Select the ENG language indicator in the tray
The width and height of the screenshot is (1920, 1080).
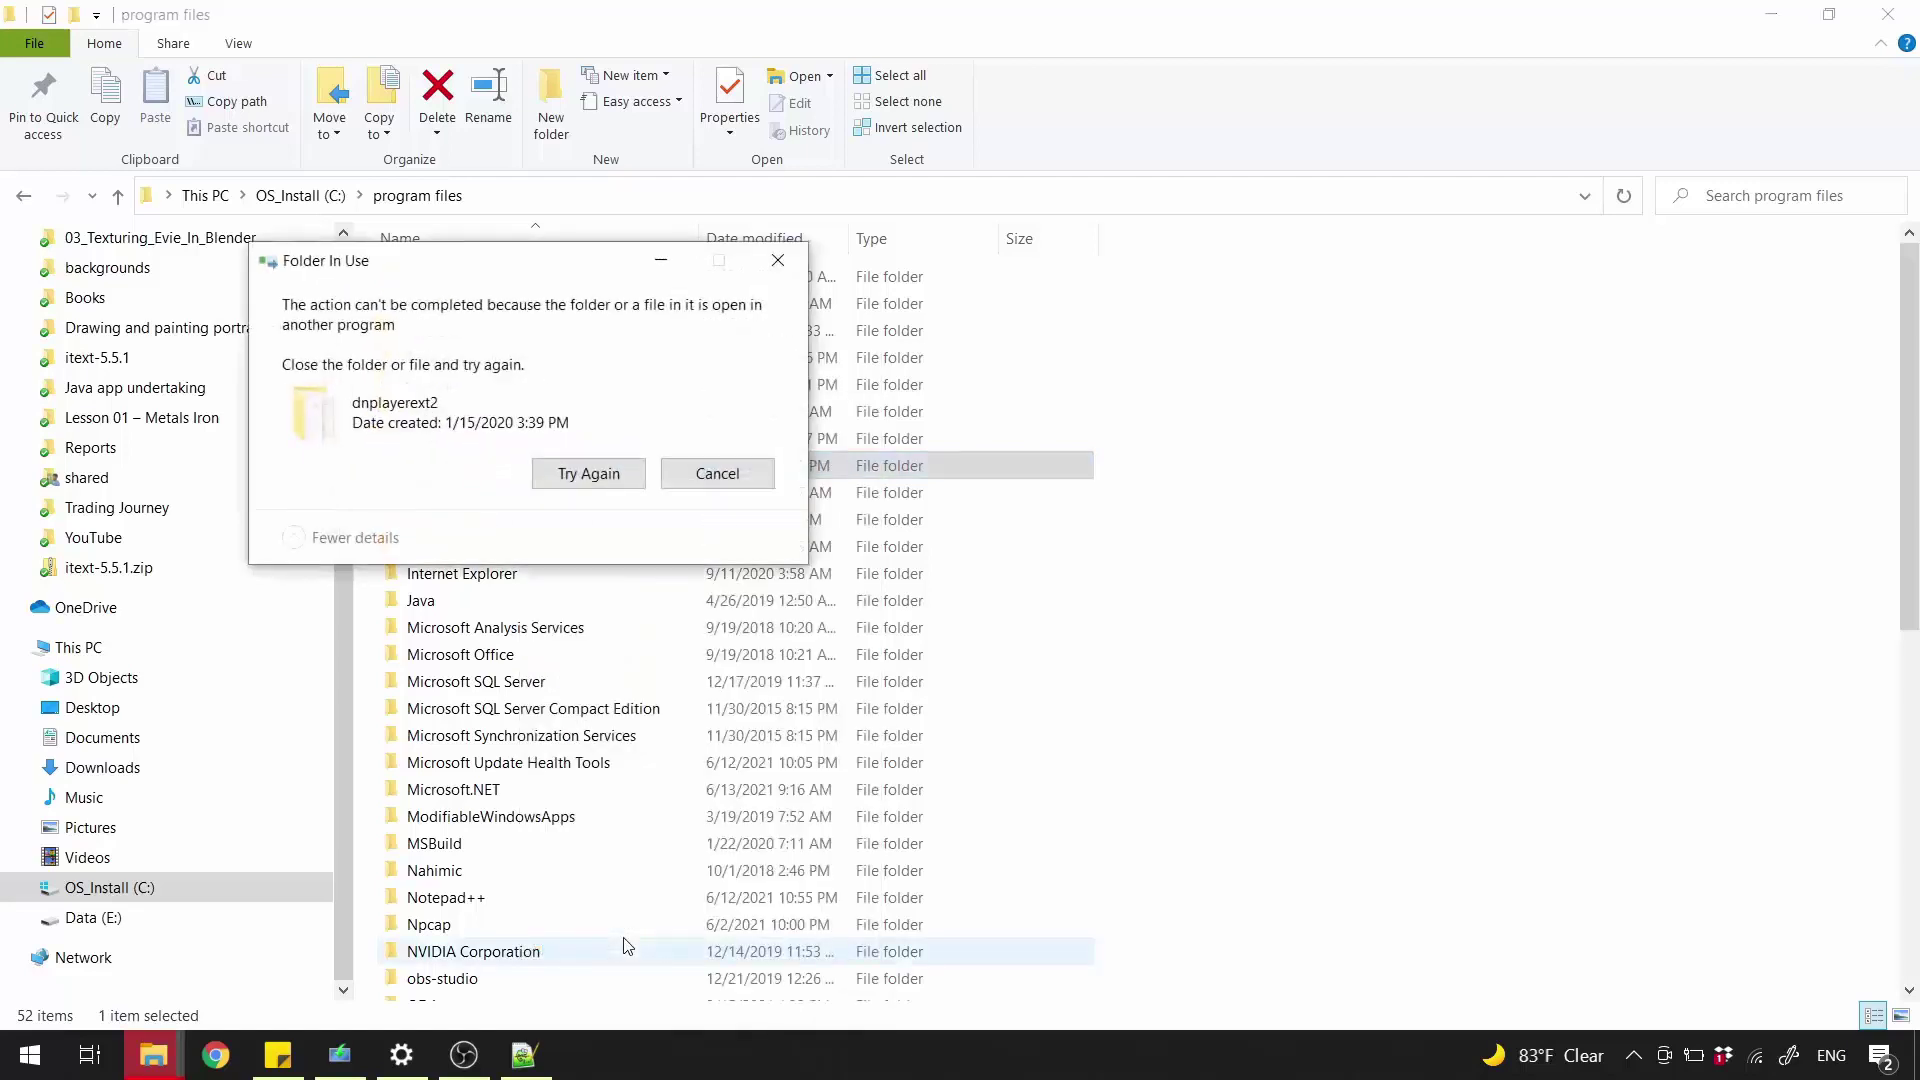tap(1831, 1055)
